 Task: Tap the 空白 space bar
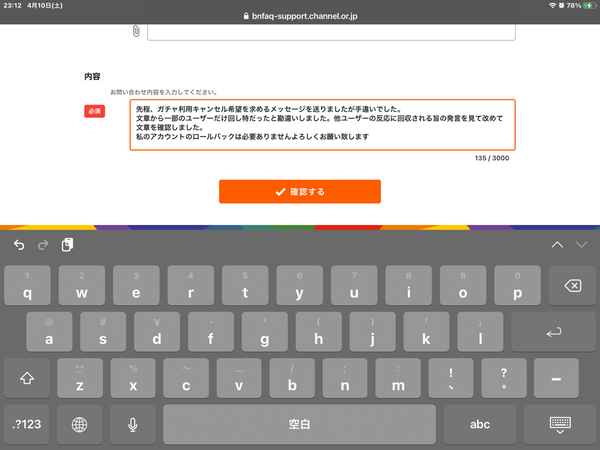click(299, 424)
